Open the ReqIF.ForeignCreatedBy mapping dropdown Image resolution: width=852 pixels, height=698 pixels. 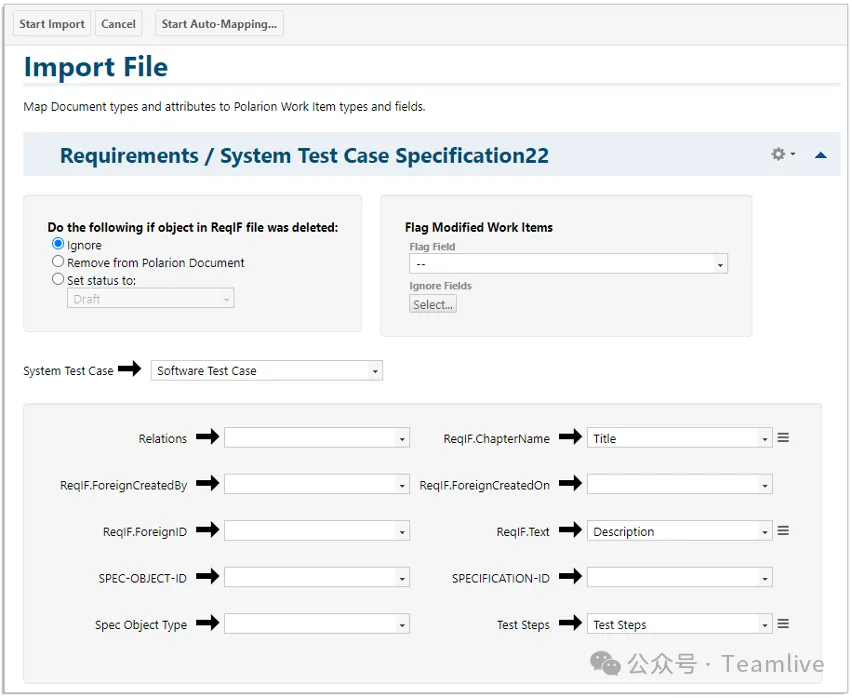pyautogui.click(x=317, y=485)
